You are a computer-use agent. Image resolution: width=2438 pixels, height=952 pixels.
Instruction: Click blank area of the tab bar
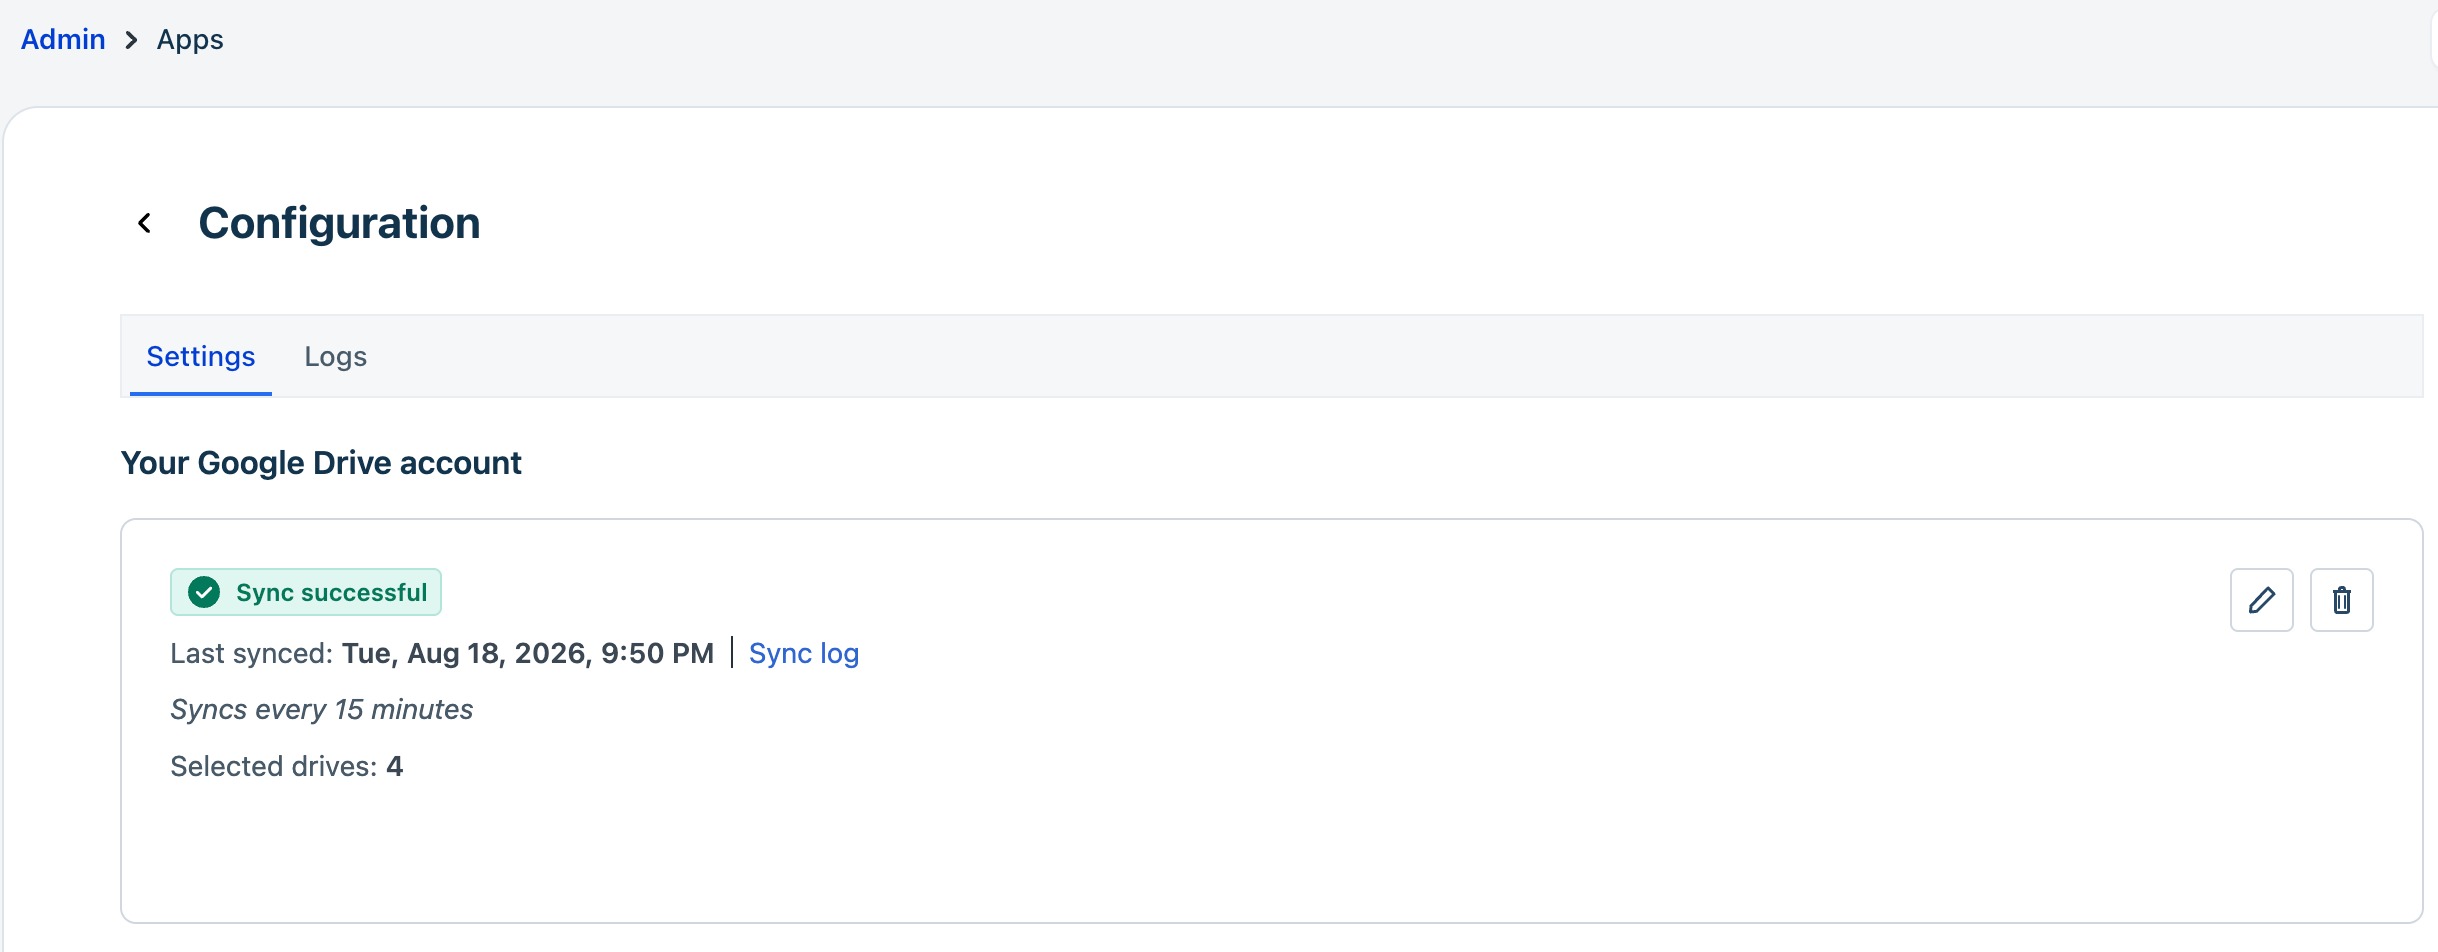pyautogui.click(x=1400, y=356)
